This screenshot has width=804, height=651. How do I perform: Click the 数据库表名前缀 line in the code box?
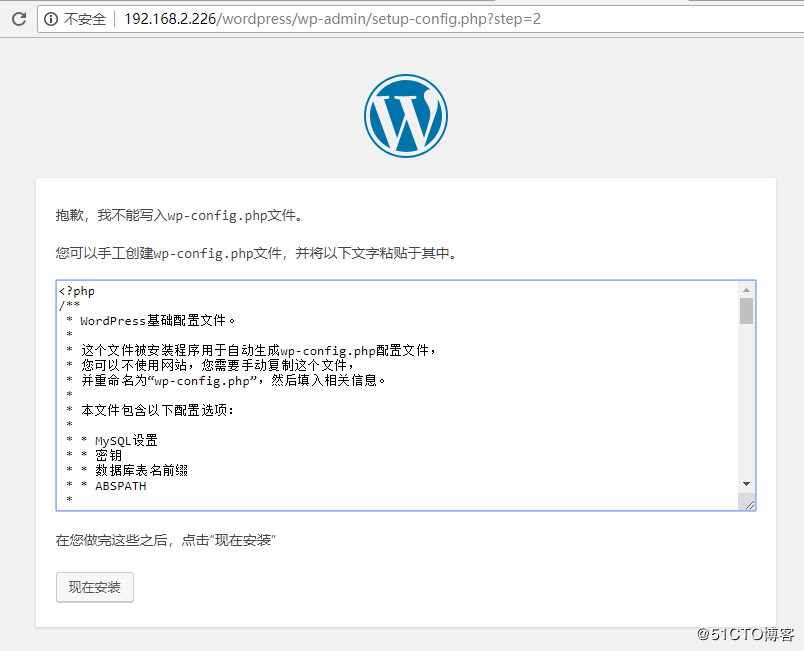[x=143, y=470]
